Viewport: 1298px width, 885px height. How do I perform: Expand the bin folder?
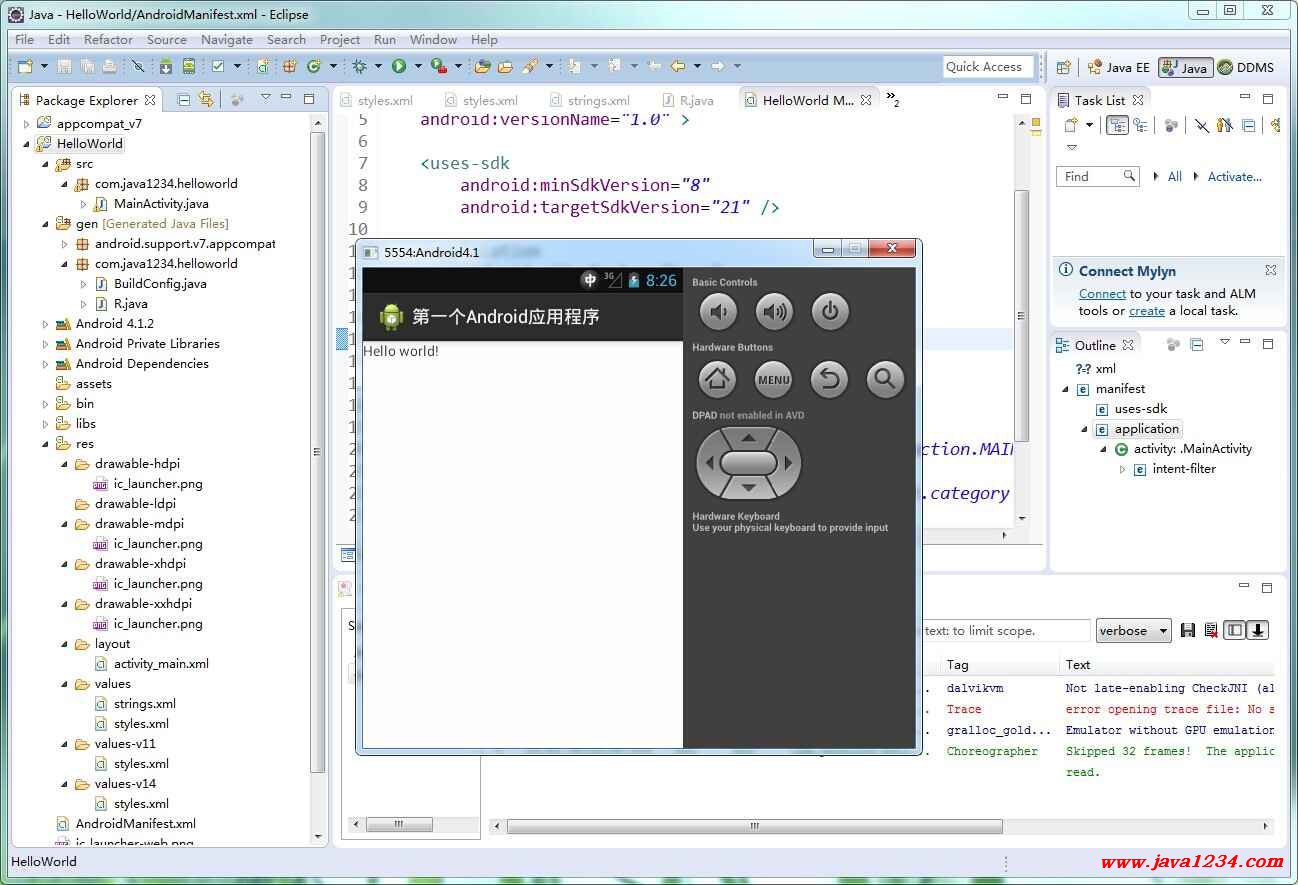[46, 404]
